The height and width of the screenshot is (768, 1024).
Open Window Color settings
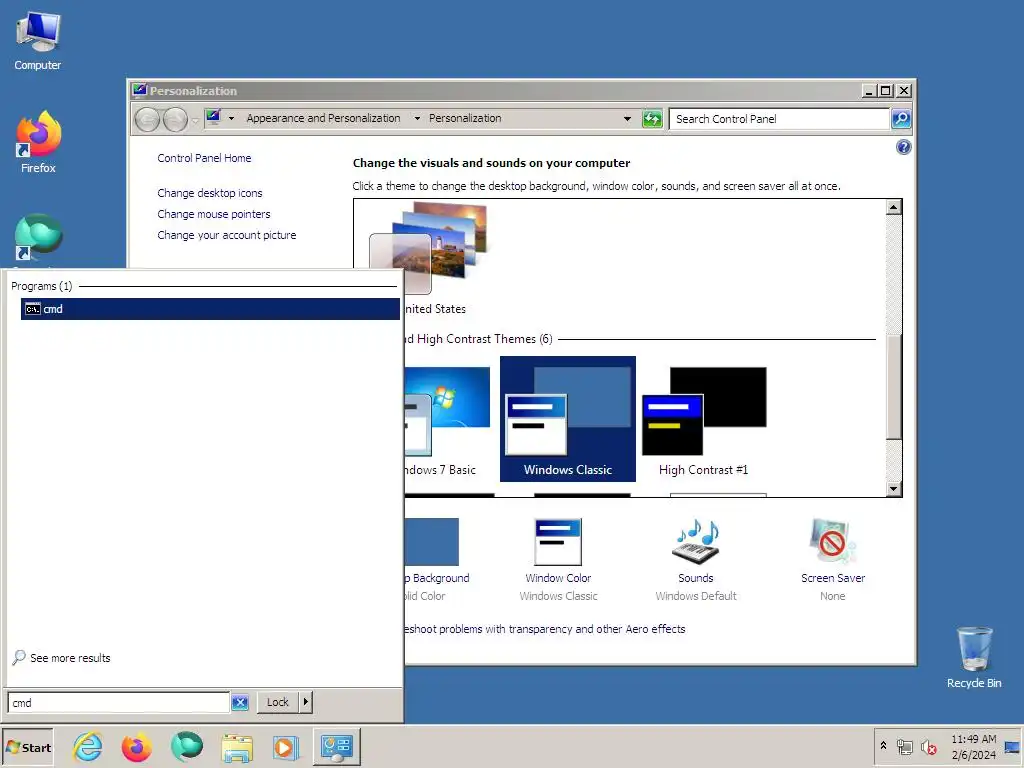point(558,559)
